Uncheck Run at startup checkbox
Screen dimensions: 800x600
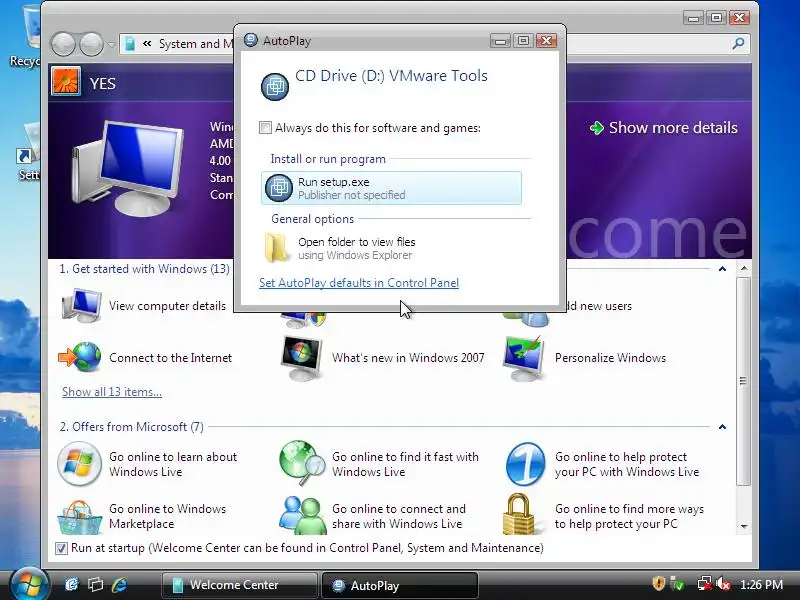[61, 548]
